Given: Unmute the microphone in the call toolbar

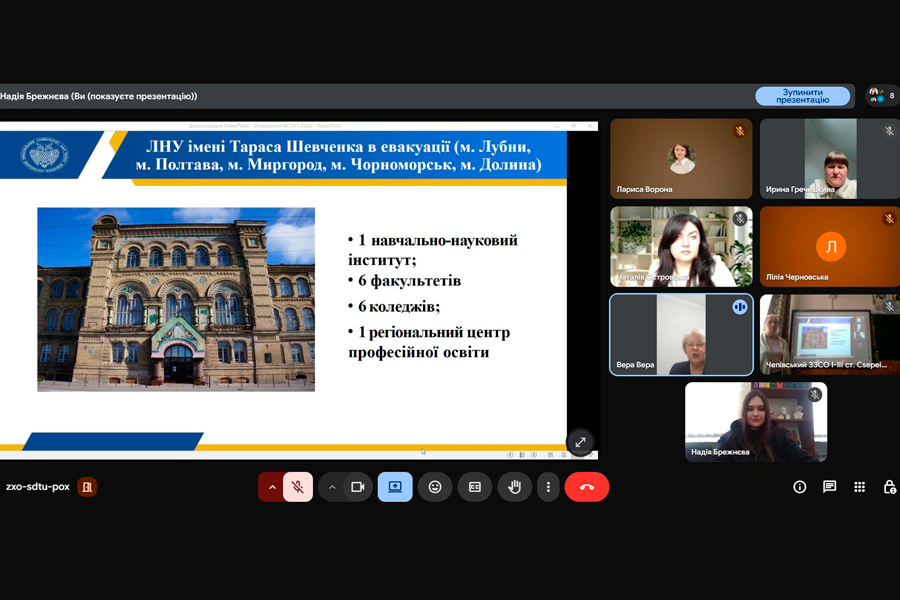Looking at the screenshot, I should tap(298, 487).
